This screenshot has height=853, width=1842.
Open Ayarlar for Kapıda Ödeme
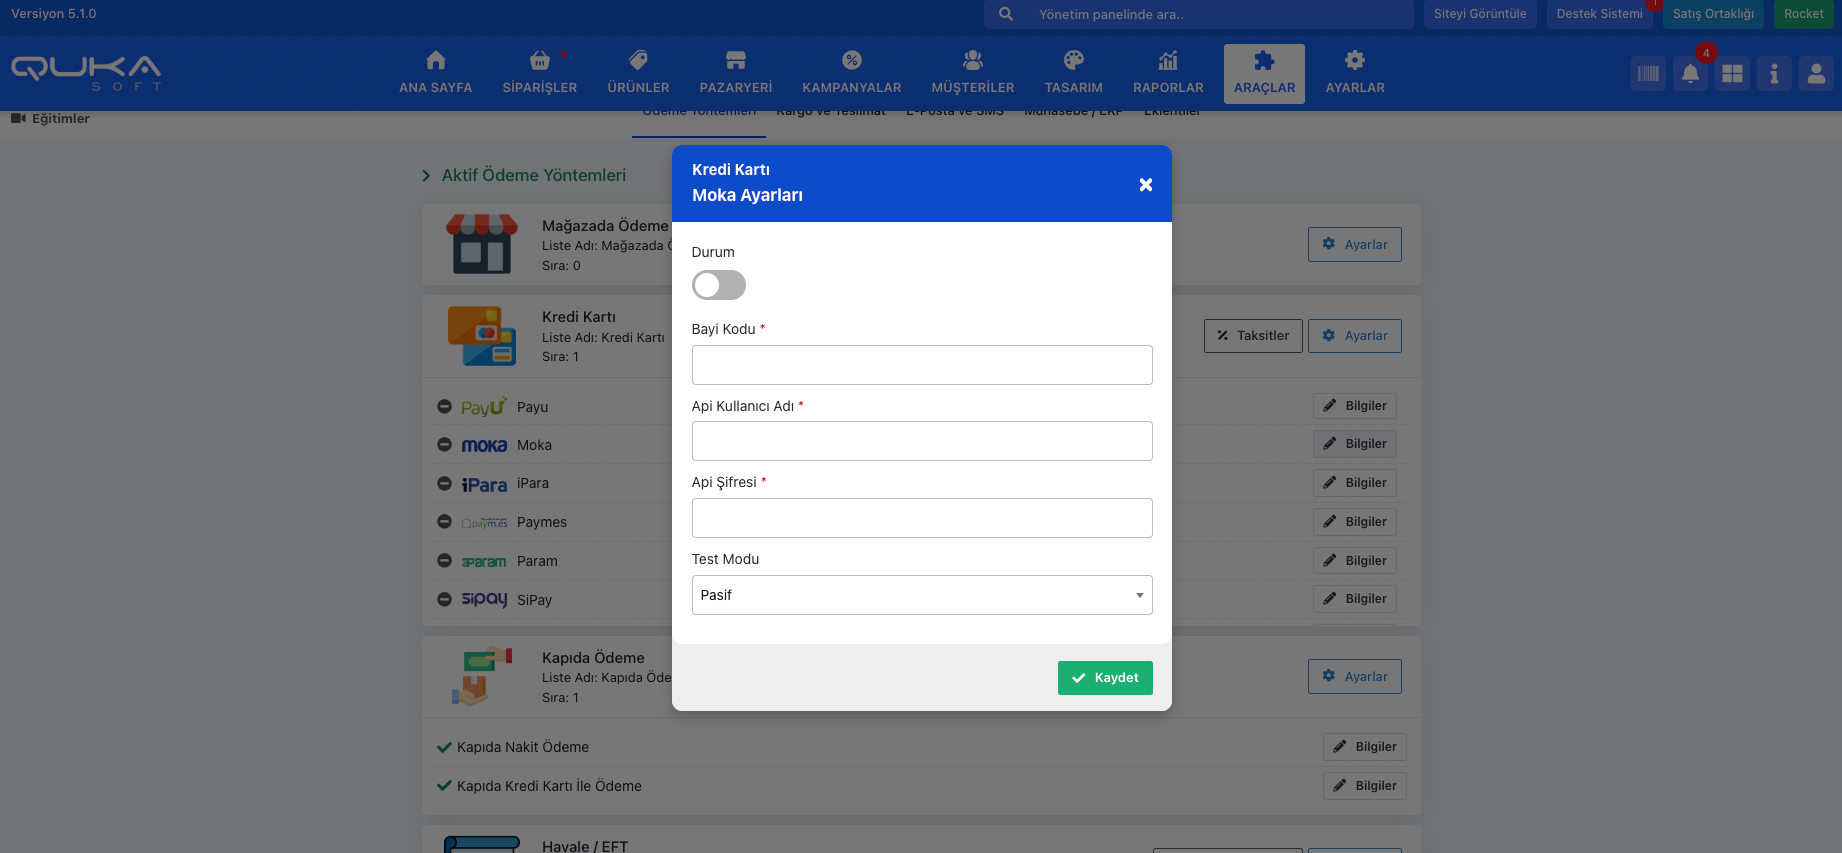coord(1354,677)
